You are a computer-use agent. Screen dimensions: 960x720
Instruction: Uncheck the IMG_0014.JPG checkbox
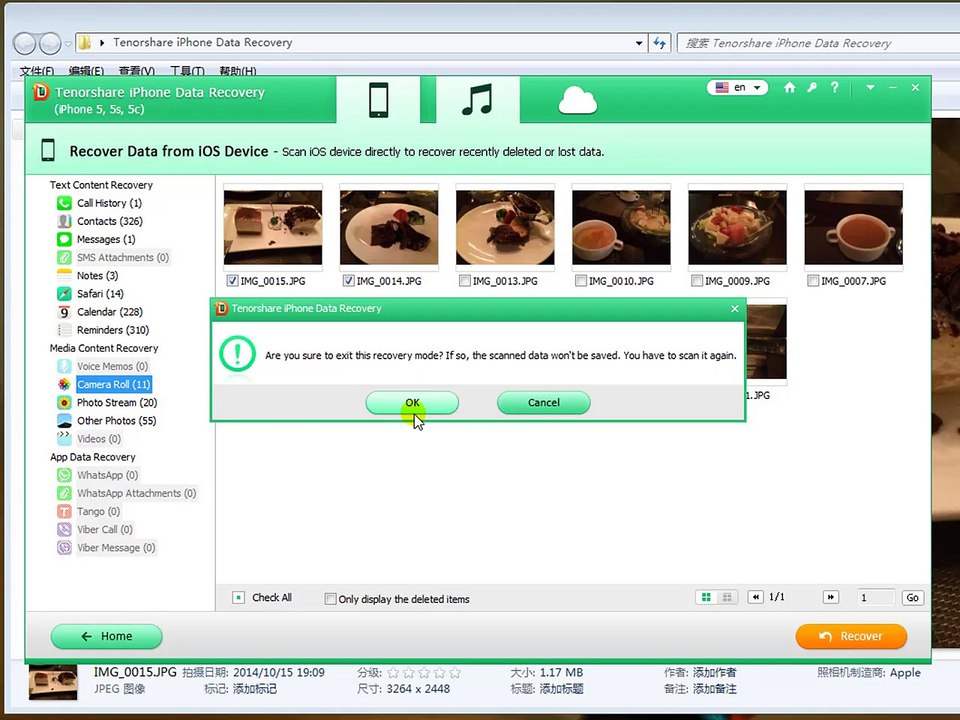(348, 281)
